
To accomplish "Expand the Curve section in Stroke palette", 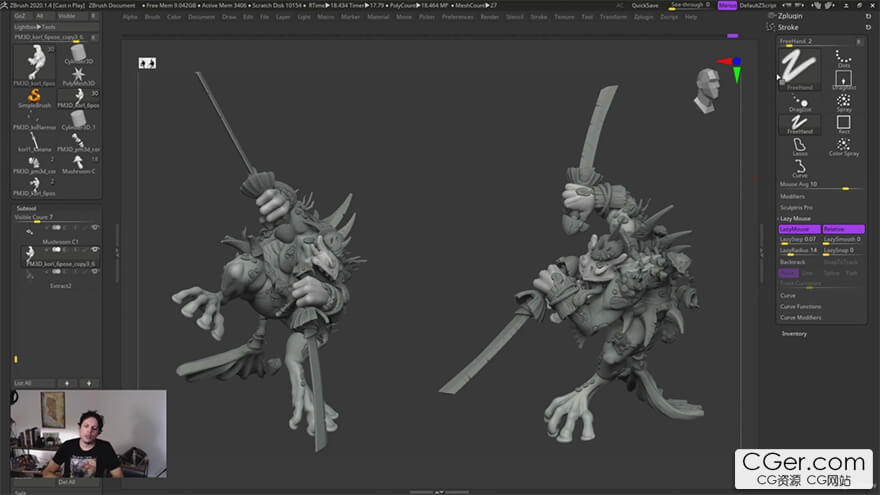I will click(788, 295).
